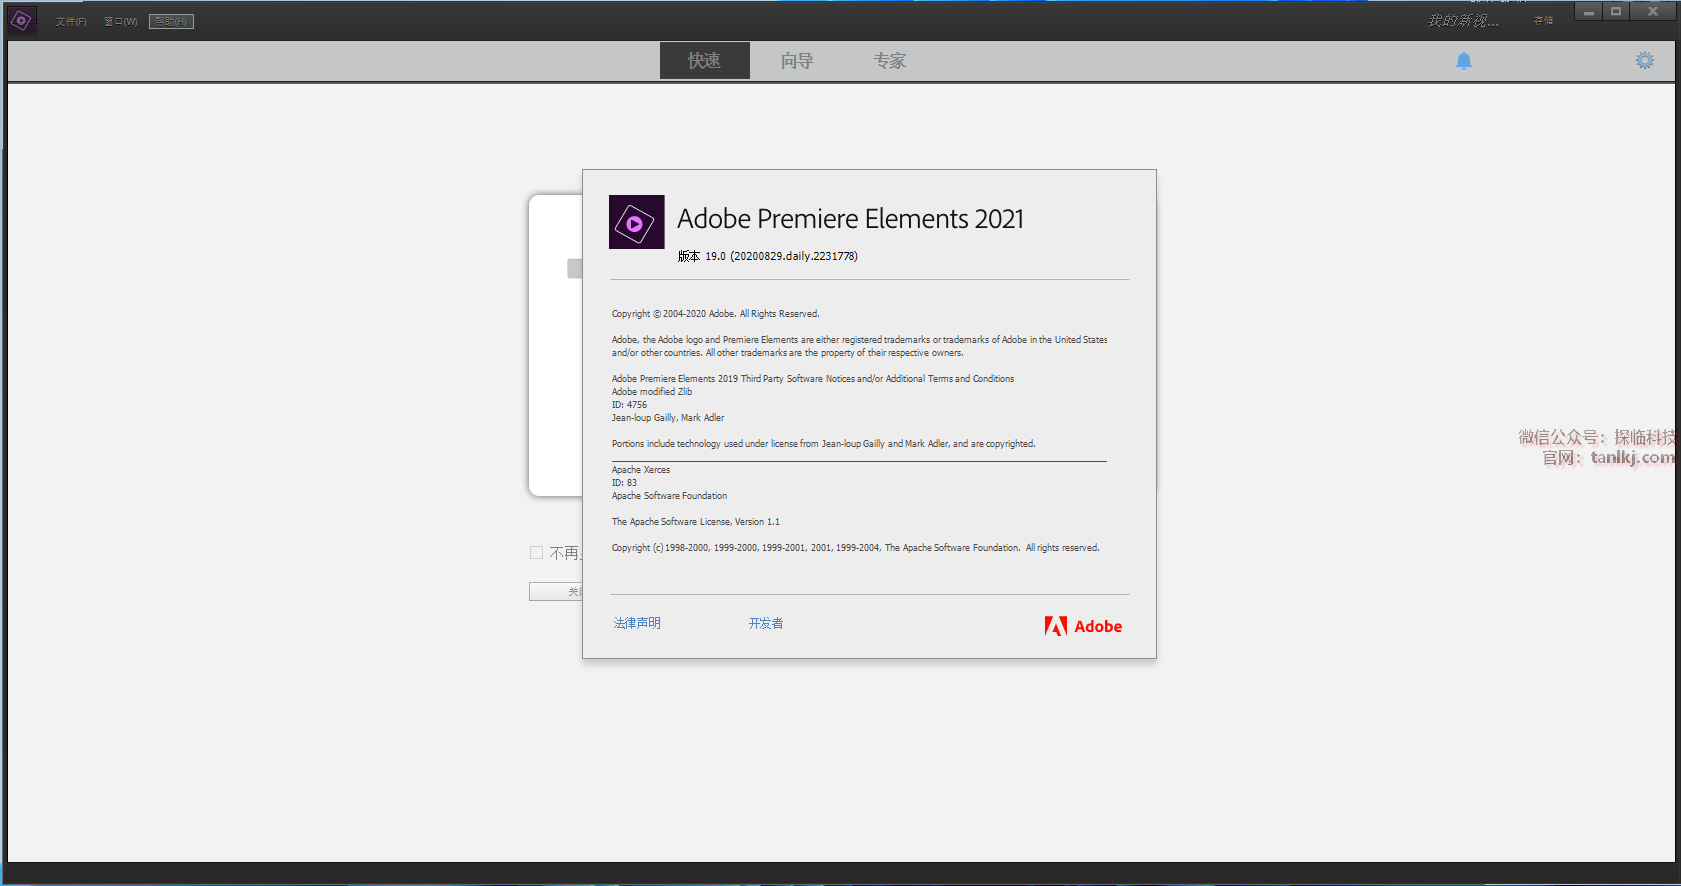Open the 开发者 link
The height and width of the screenshot is (886, 1681).
click(x=766, y=623)
